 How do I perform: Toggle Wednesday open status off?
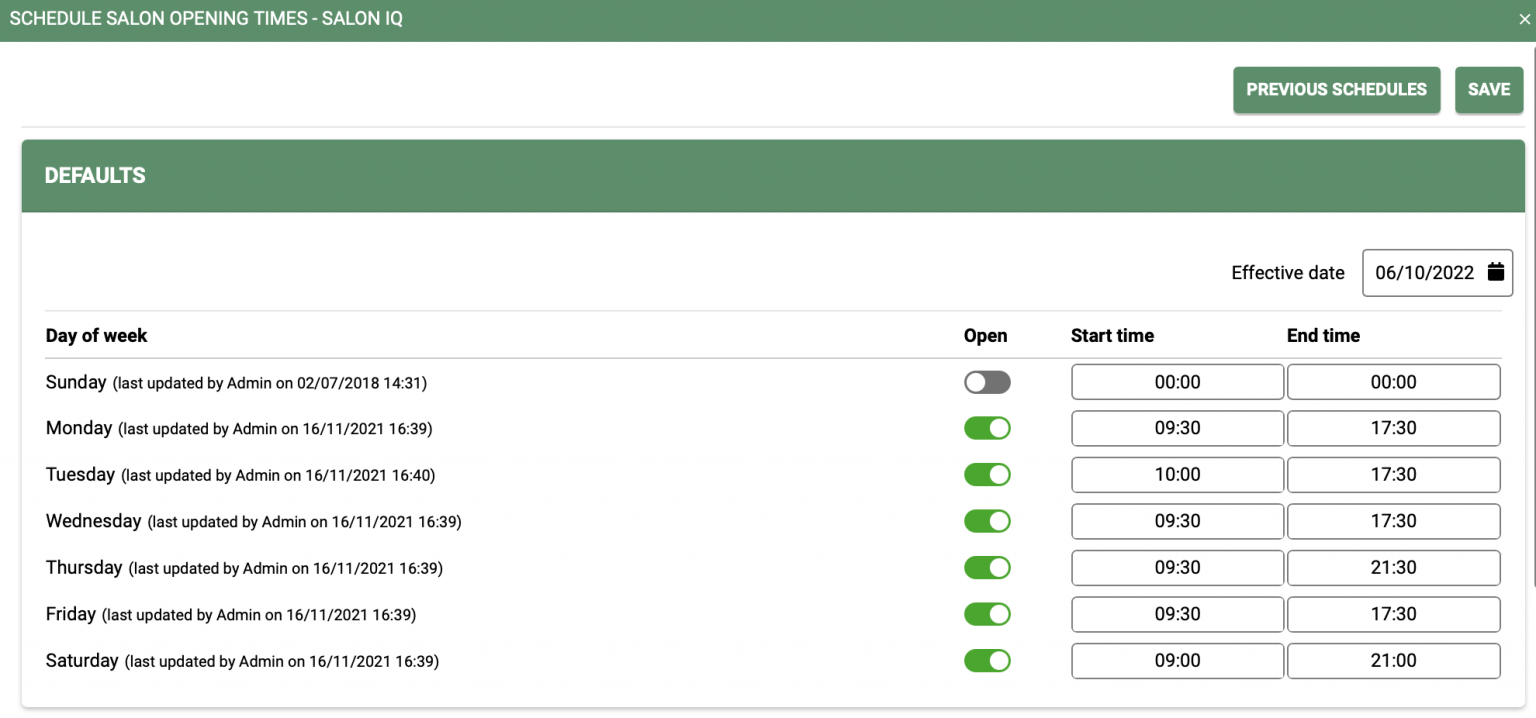click(987, 521)
